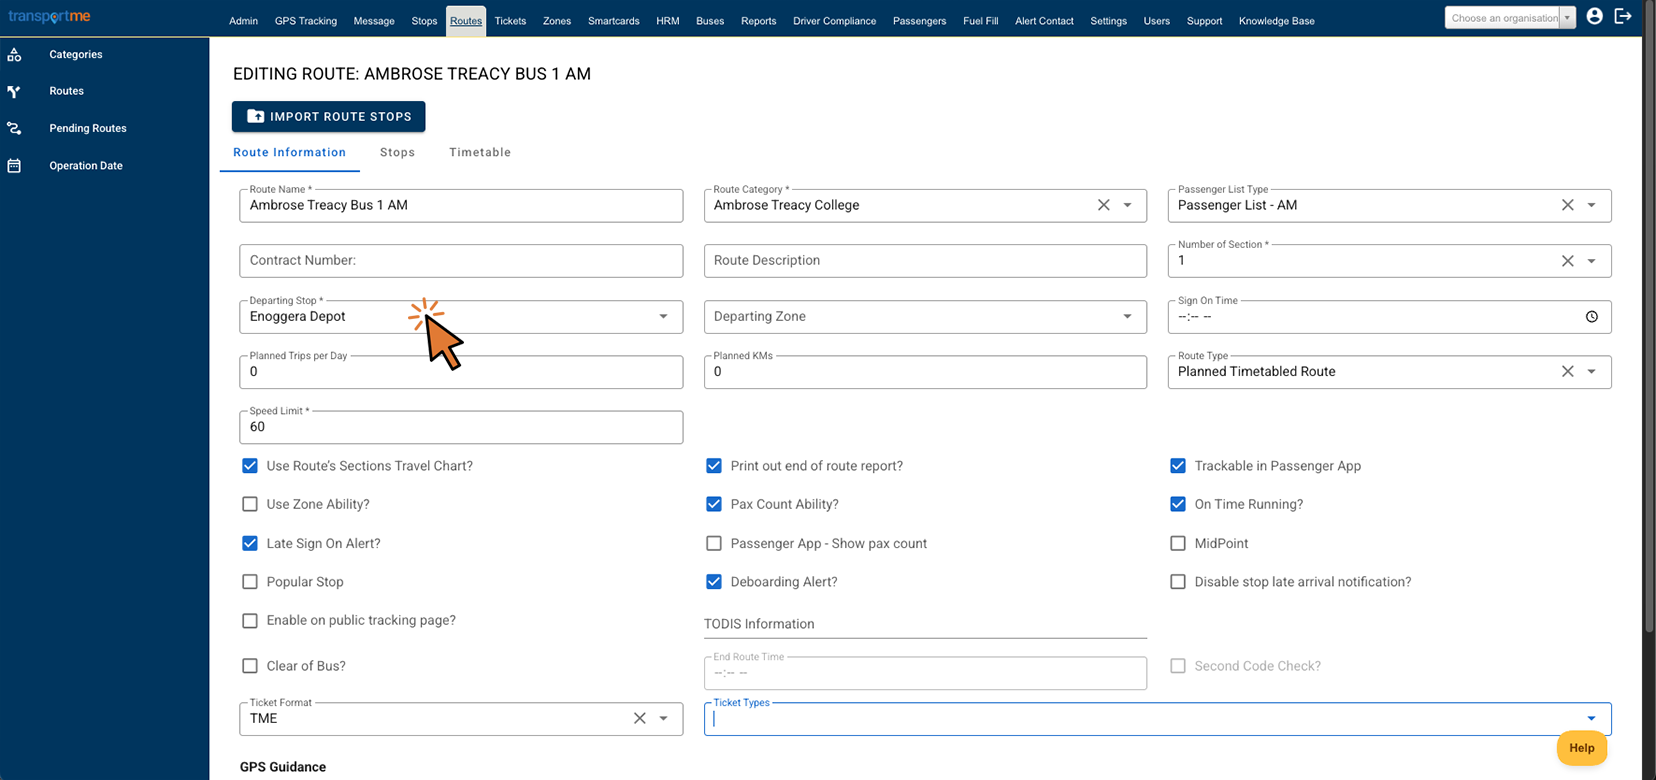The height and width of the screenshot is (780, 1656).
Task: Uncheck the Late Sign On Alert checkbox
Action: [x=250, y=543]
